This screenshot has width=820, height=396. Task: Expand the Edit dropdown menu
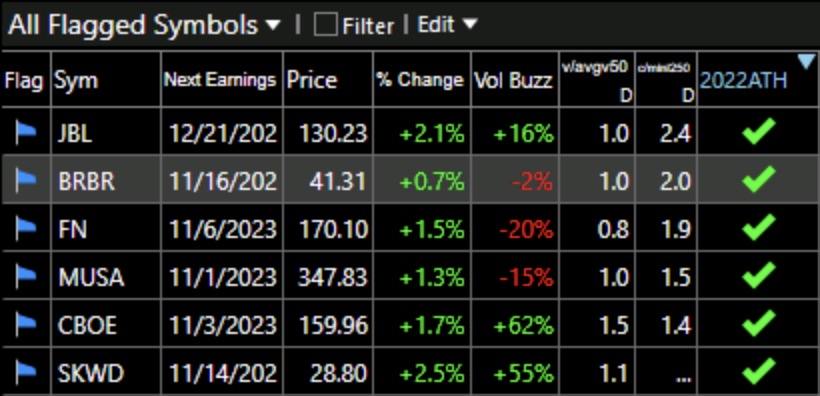coord(447,24)
